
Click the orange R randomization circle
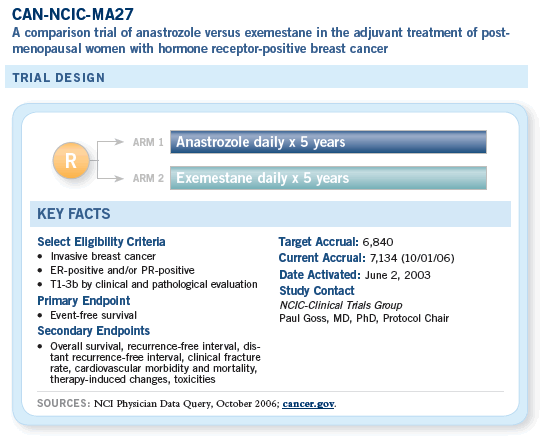point(71,160)
